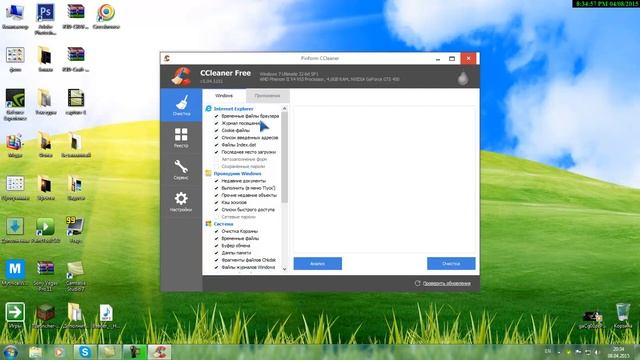The image size is (640, 360).
Task: Open the film-strip video file on desktop
Action: [76, 102]
